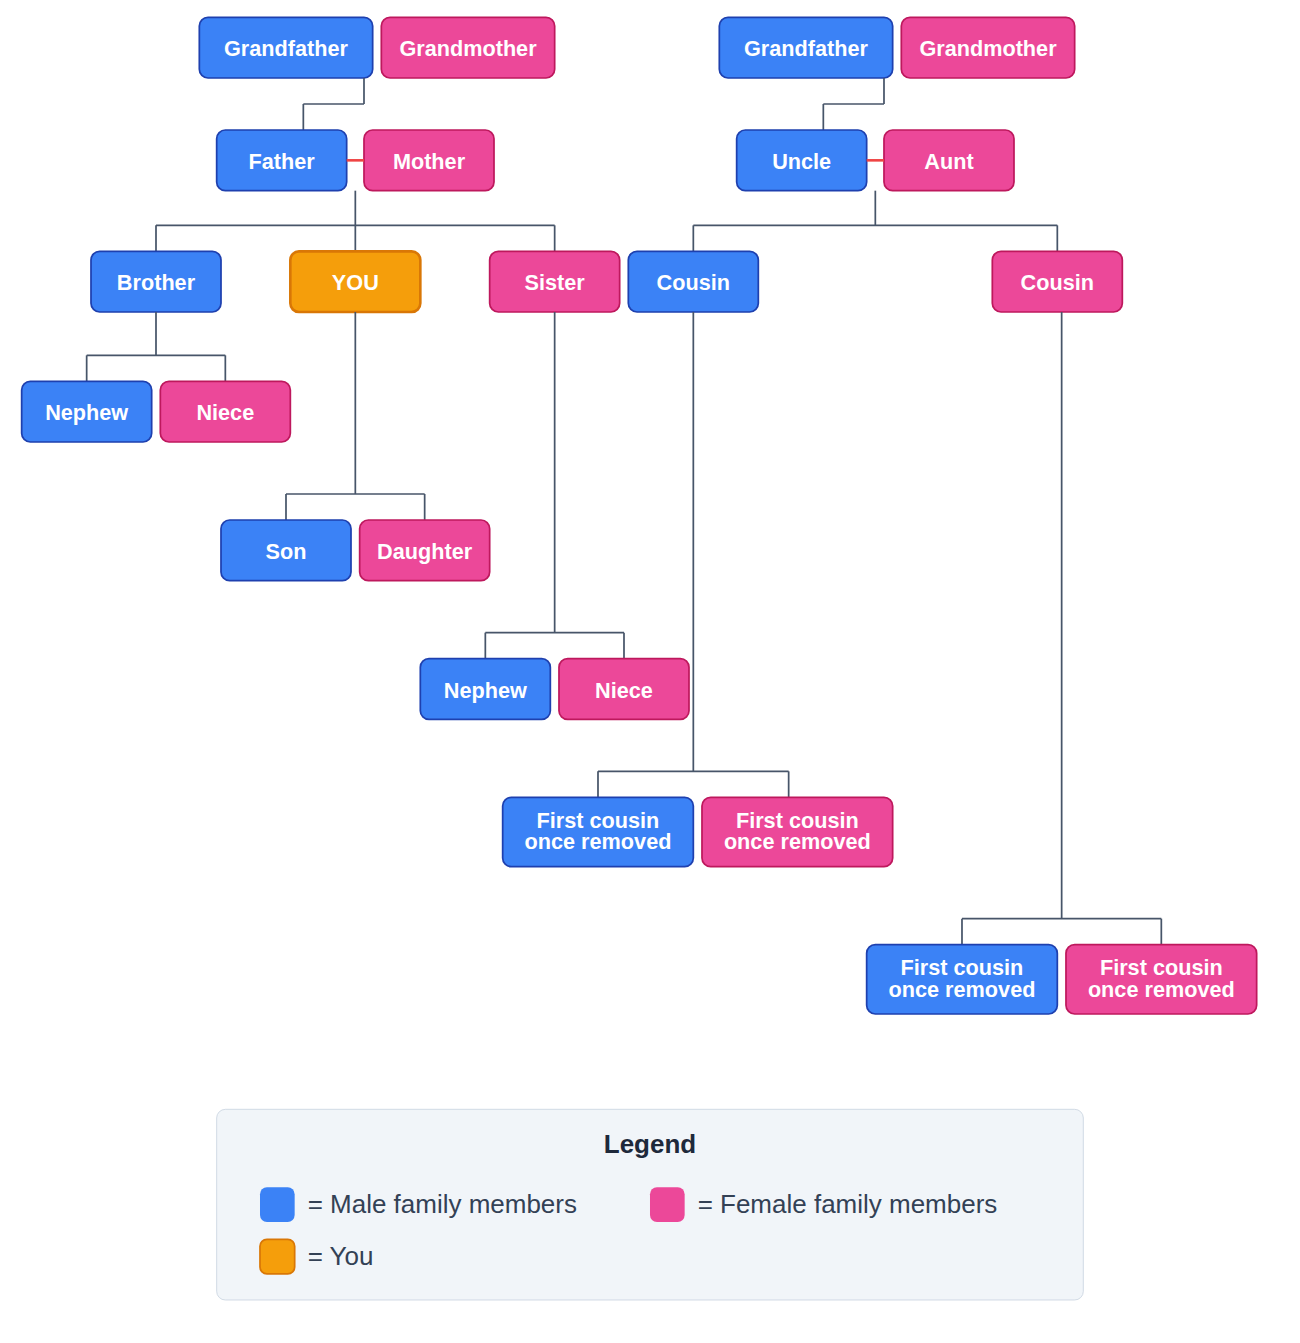Click the red line joining Father and Mother
The height and width of the screenshot is (1343, 1300).
click(x=355, y=160)
